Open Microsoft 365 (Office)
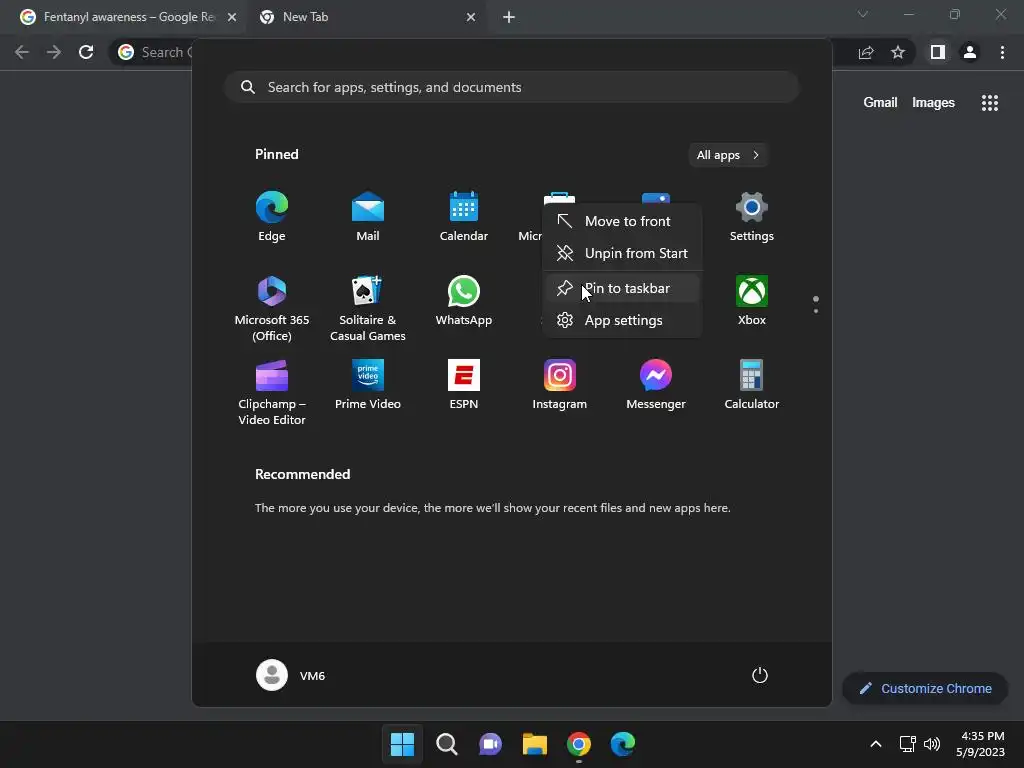 point(272,308)
